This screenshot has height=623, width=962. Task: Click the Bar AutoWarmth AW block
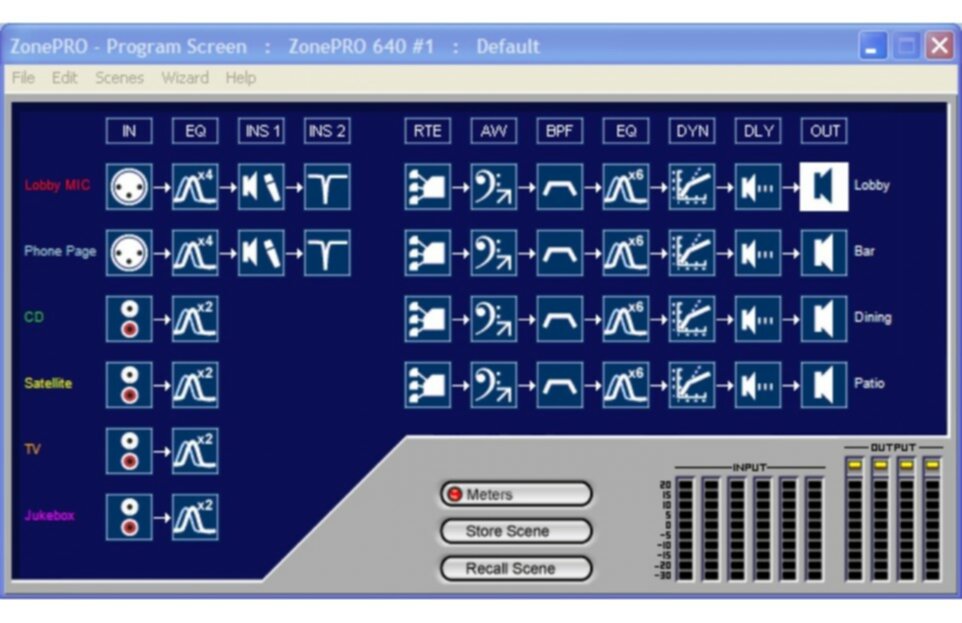click(493, 252)
